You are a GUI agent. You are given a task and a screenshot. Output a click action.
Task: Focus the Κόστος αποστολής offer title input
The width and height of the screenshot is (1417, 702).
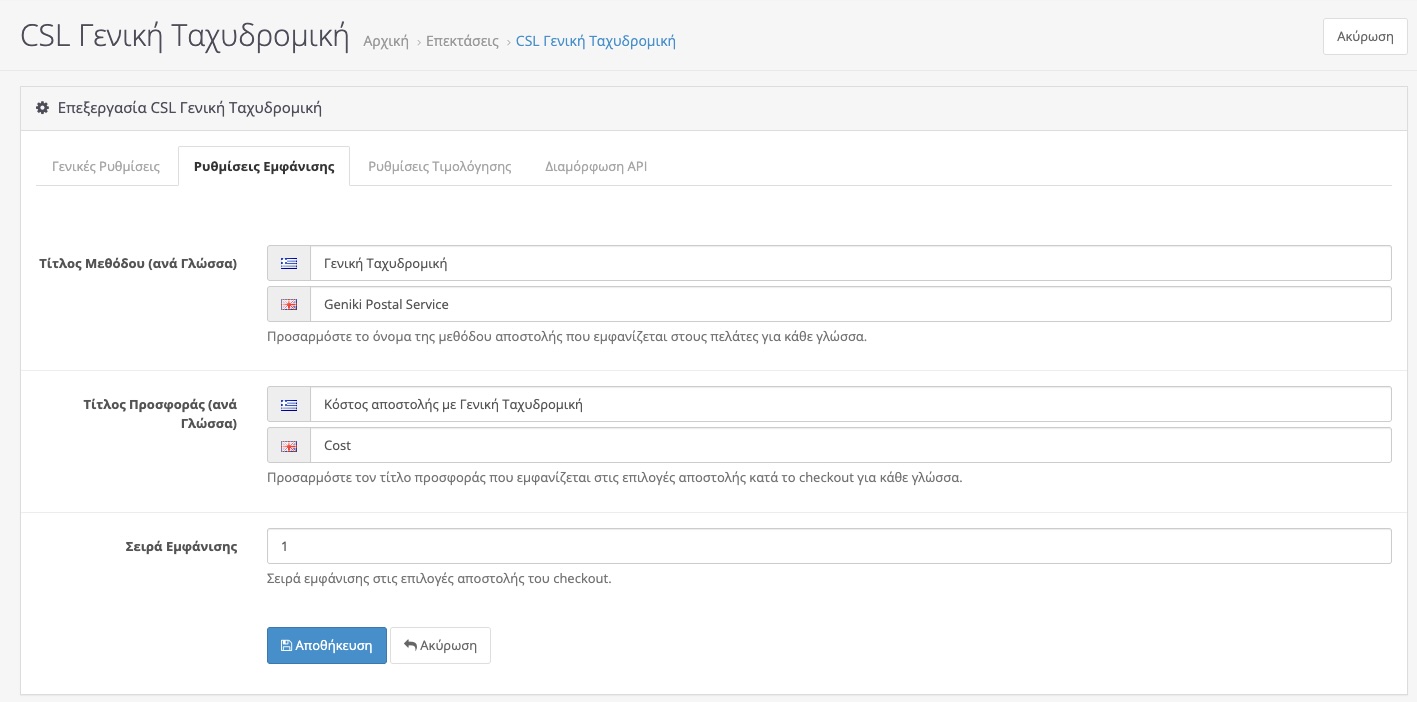[851, 405]
